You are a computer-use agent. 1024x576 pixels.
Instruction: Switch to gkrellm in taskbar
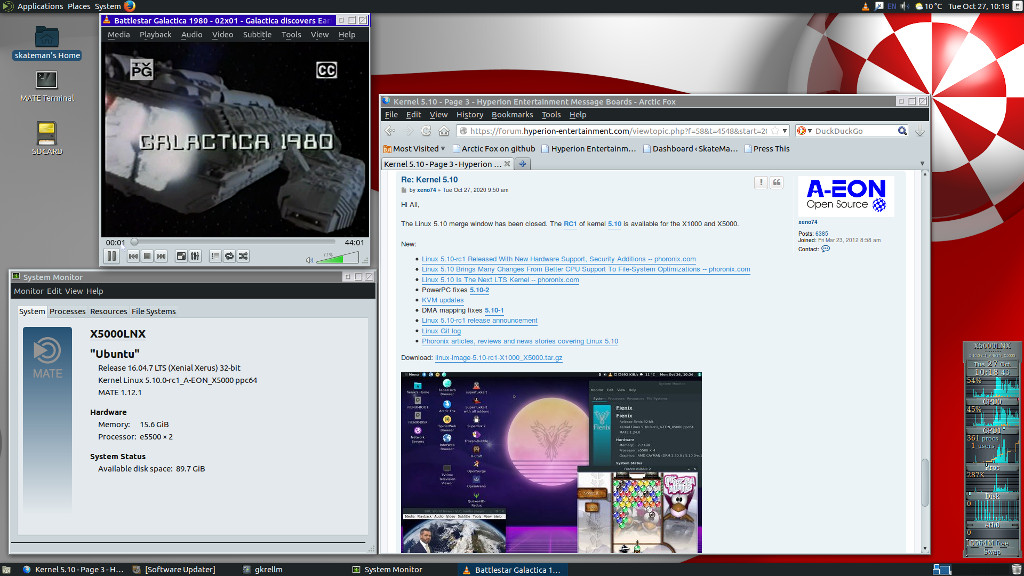[263, 569]
